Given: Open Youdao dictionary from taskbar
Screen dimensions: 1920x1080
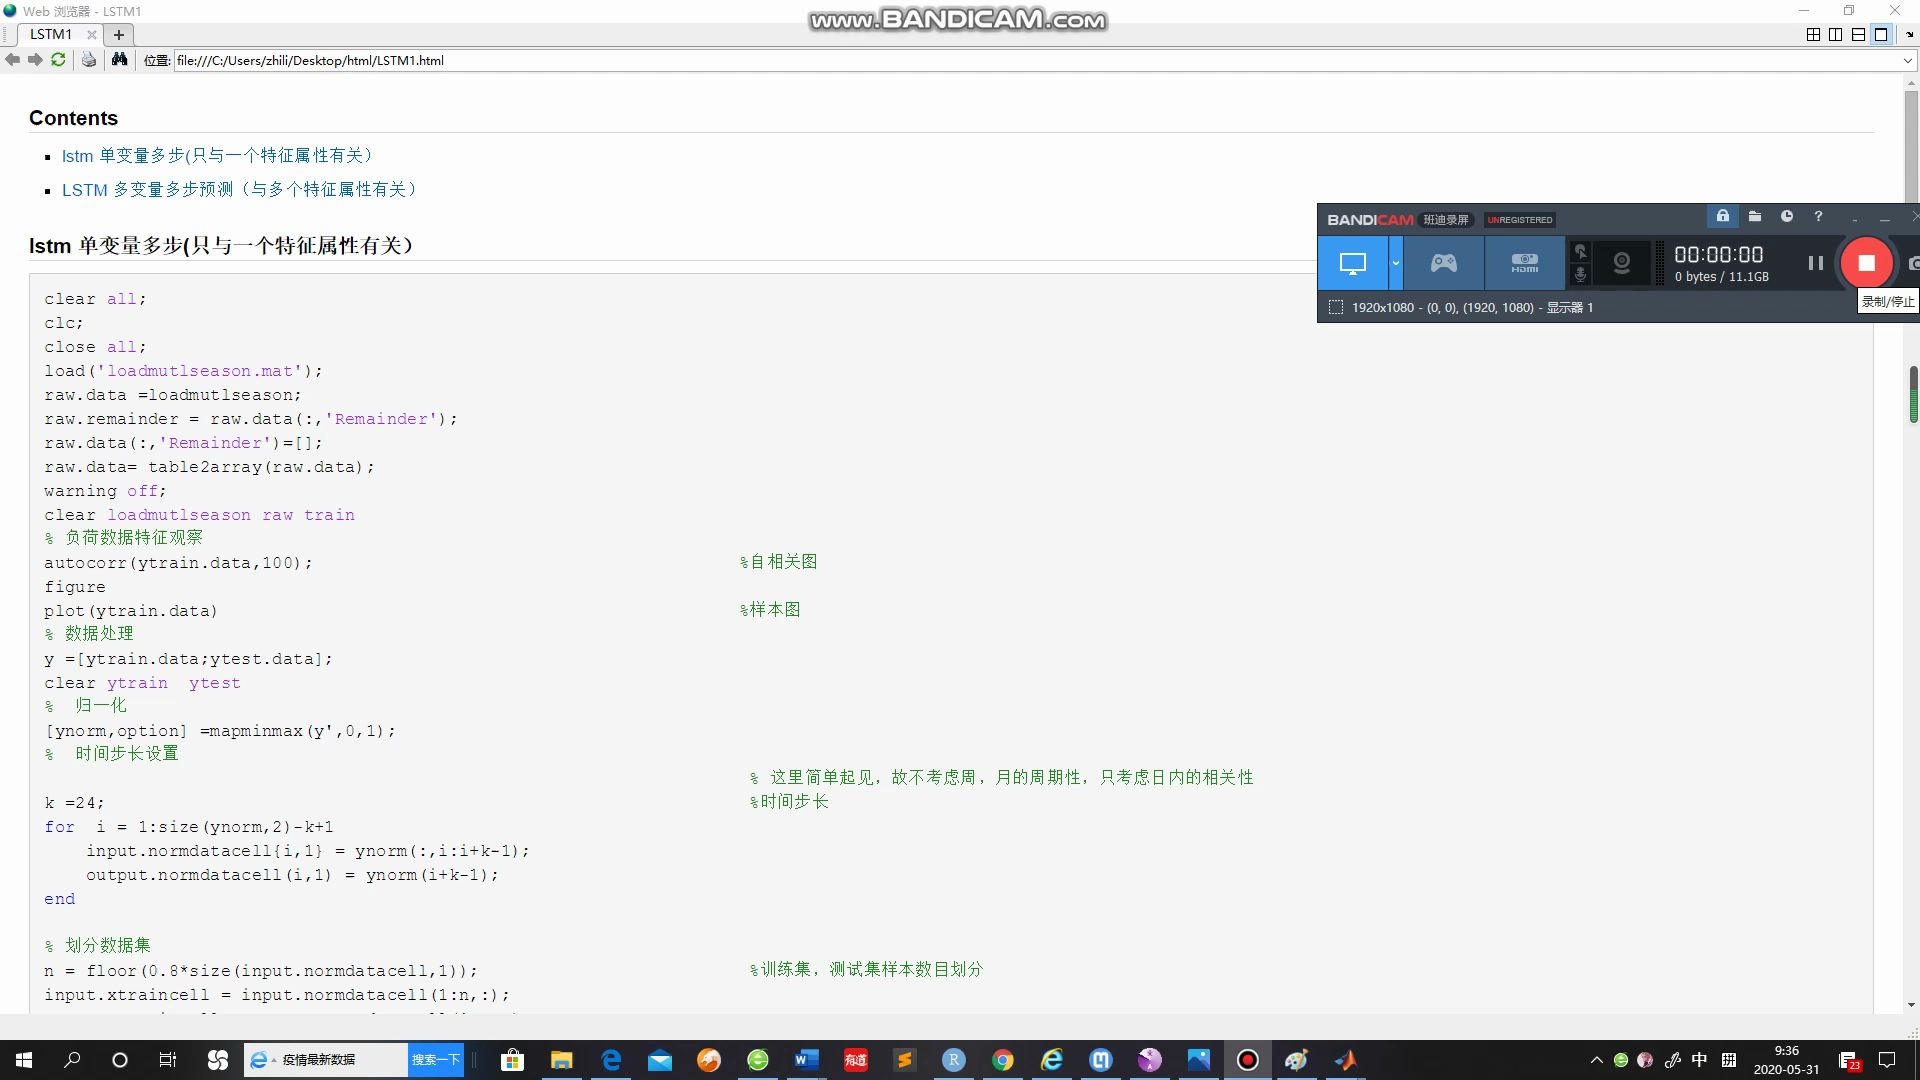Looking at the screenshot, I should pyautogui.click(x=855, y=1060).
